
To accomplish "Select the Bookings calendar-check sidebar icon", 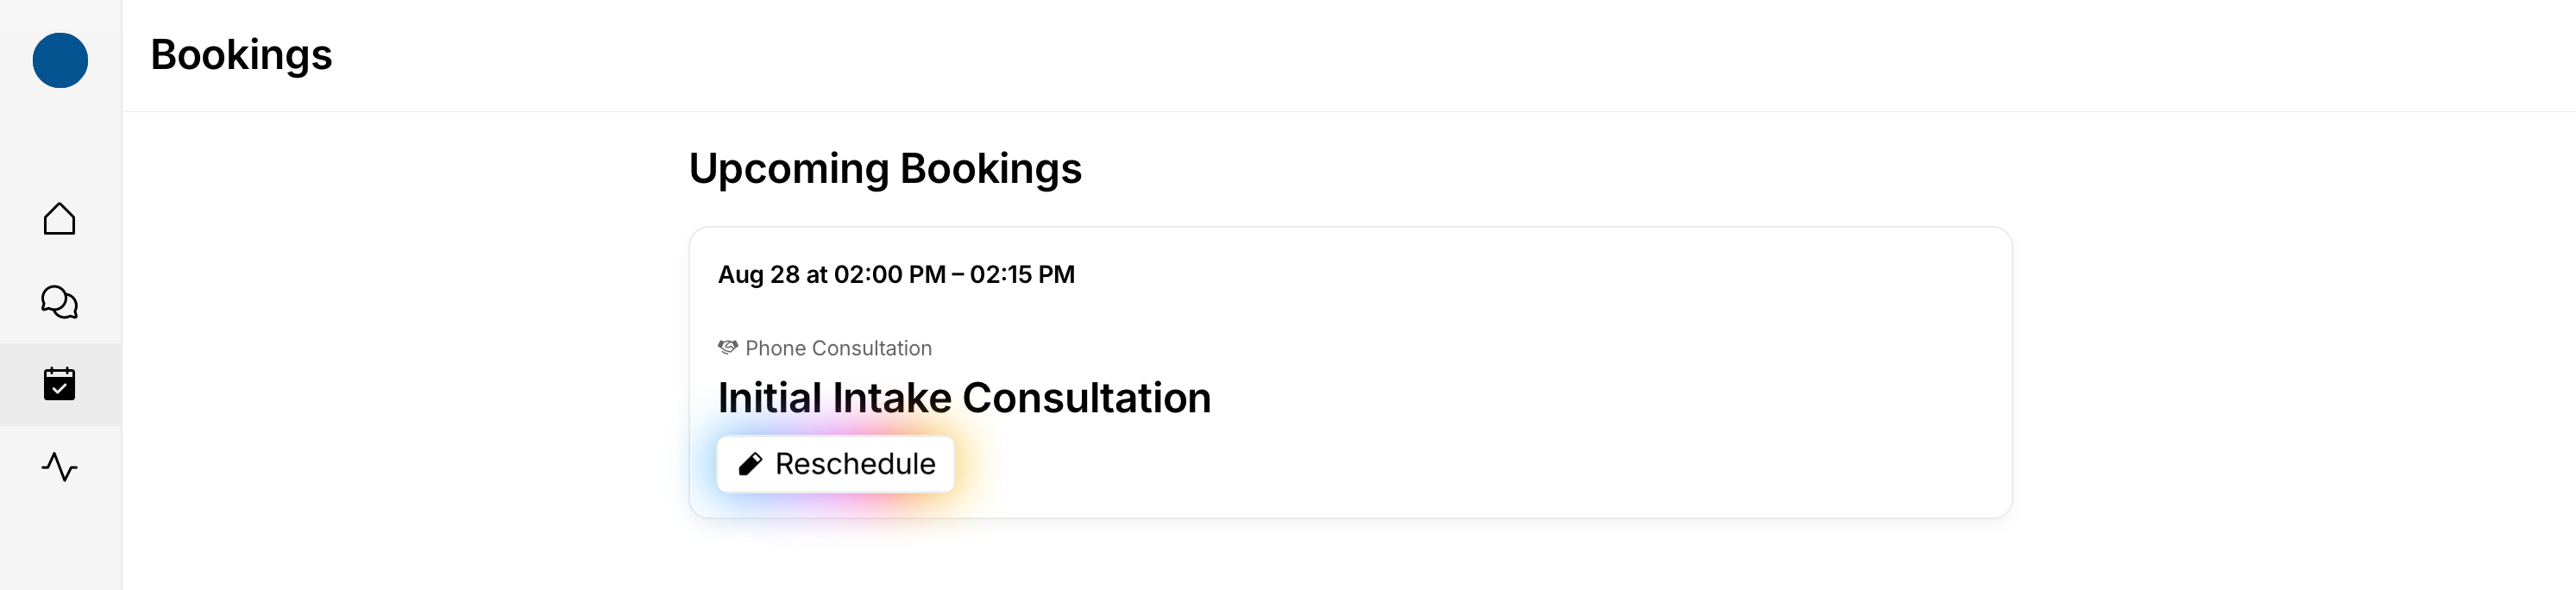I will tap(60, 384).
